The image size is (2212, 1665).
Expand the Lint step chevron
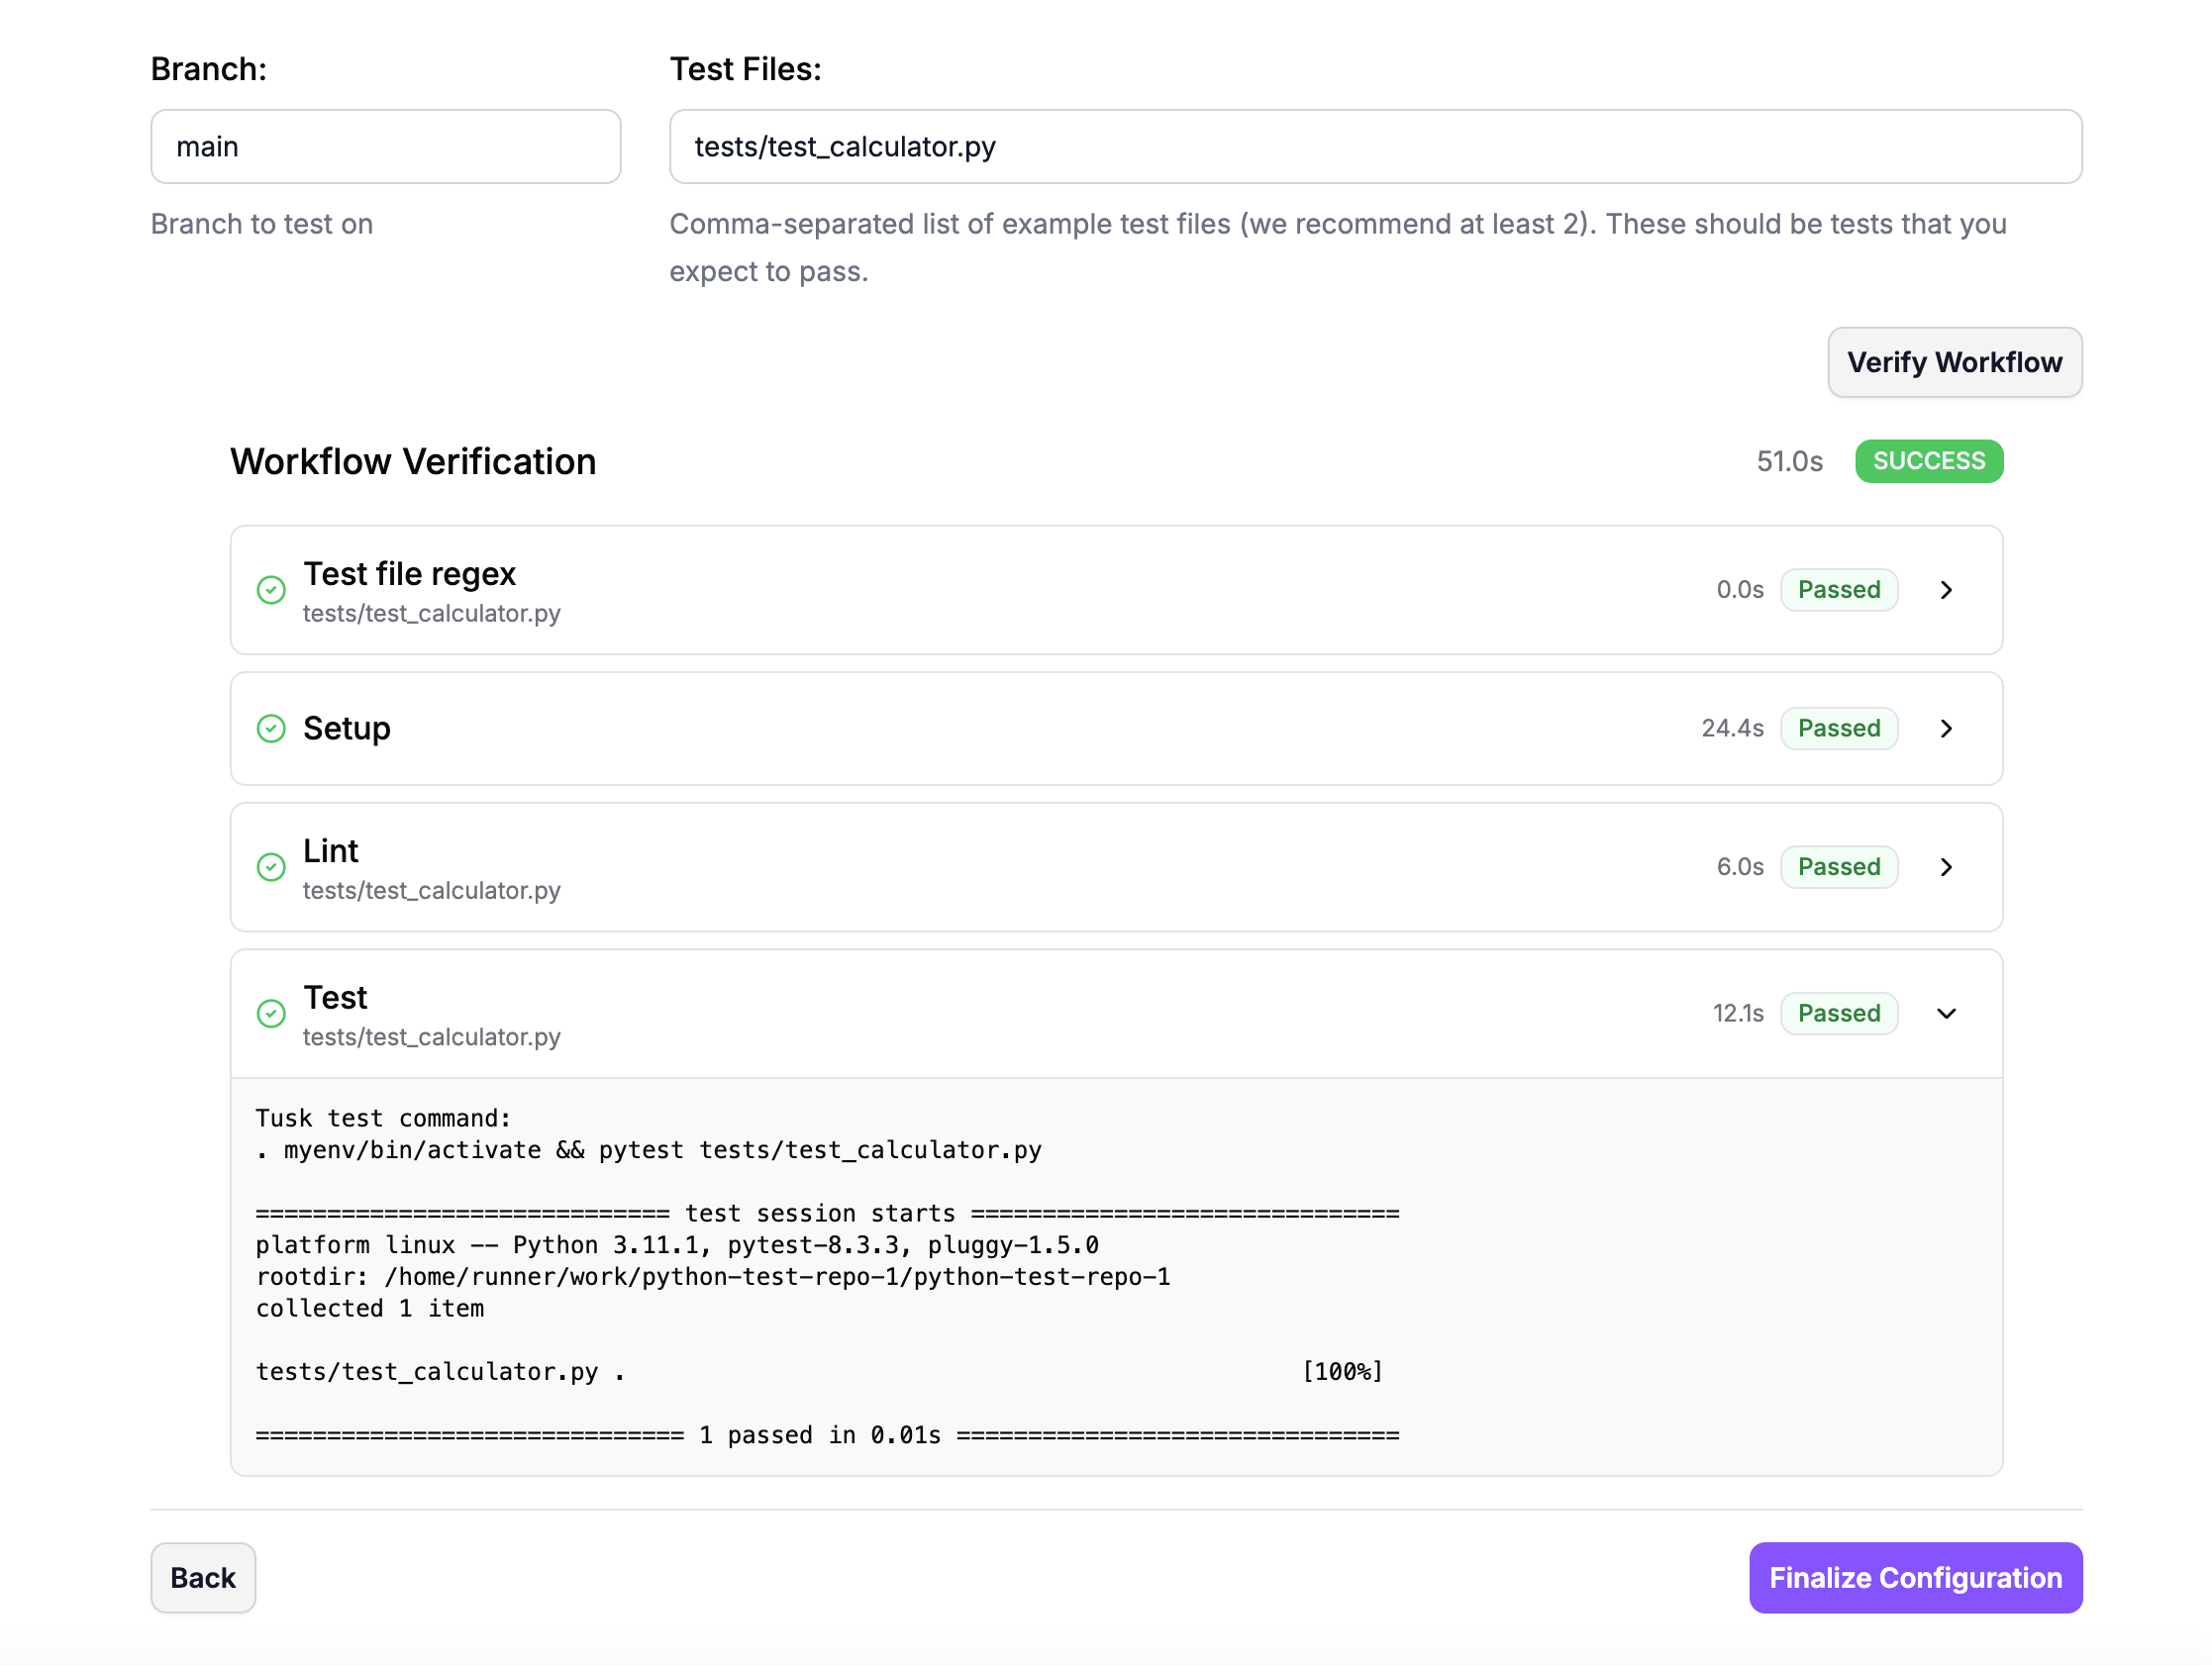(1946, 867)
